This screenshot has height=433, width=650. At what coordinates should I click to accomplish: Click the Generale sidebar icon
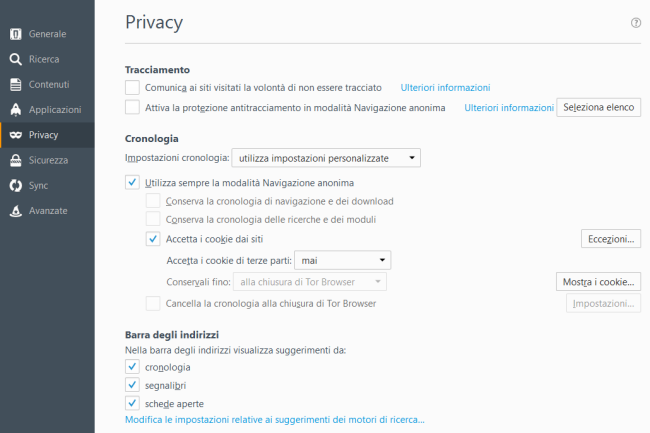[16, 34]
